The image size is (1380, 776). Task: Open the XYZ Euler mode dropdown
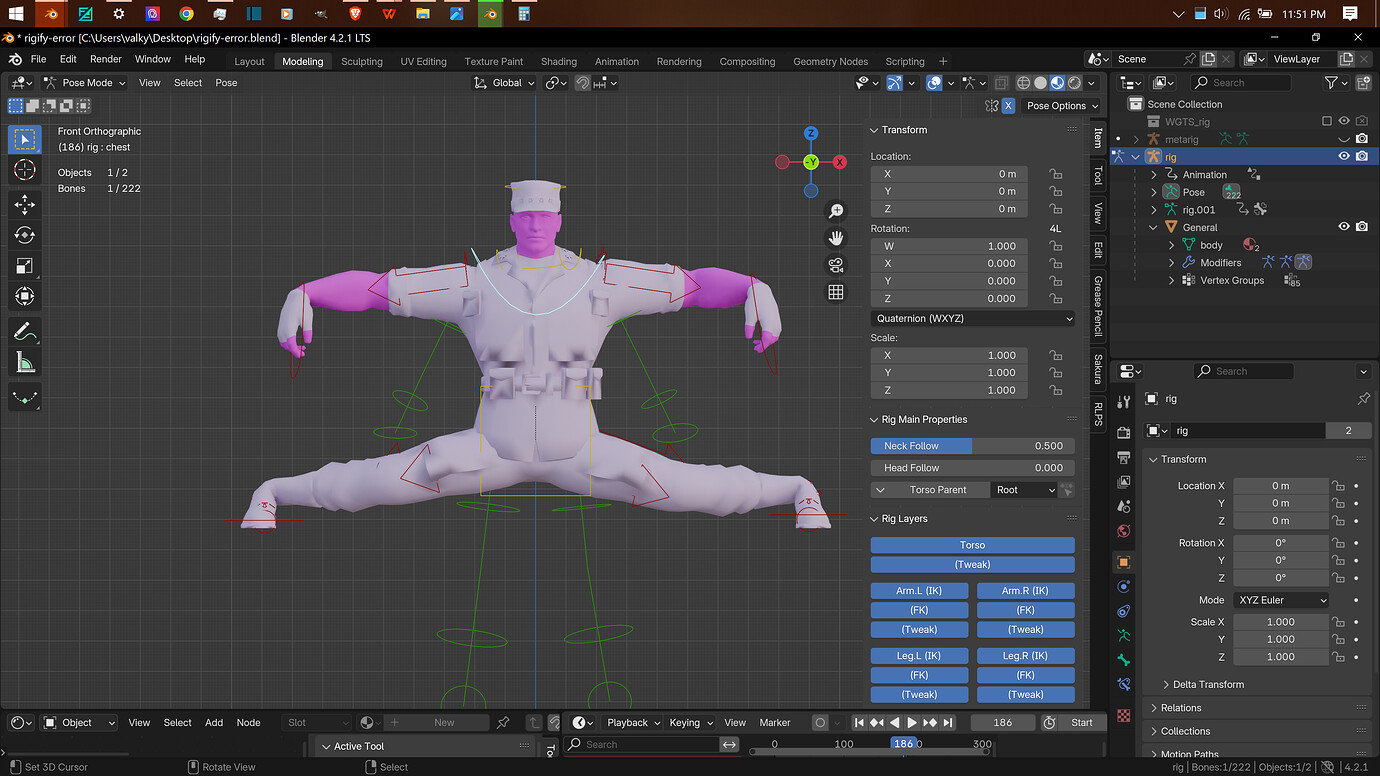pyautogui.click(x=1281, y=600)
